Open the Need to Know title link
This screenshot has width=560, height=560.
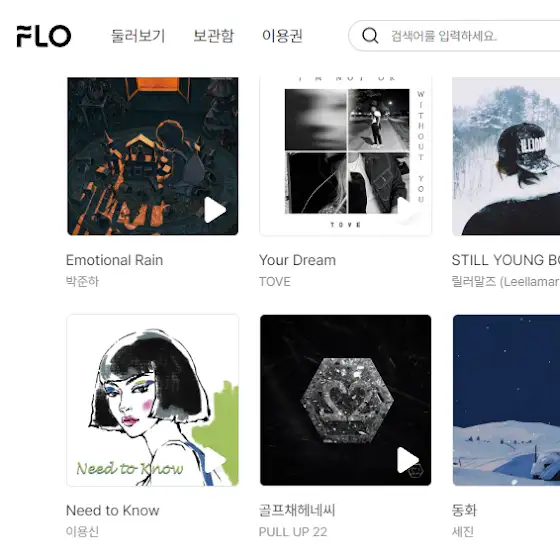(113, 510)
